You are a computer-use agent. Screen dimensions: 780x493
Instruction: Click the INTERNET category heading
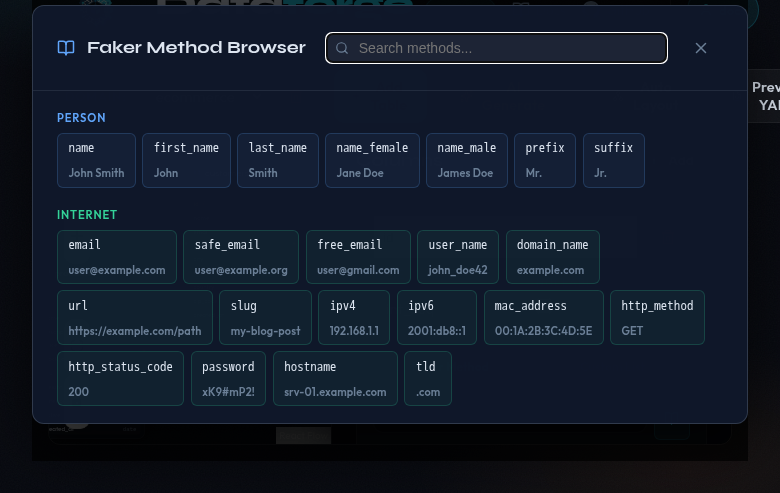tap(87, 215)
